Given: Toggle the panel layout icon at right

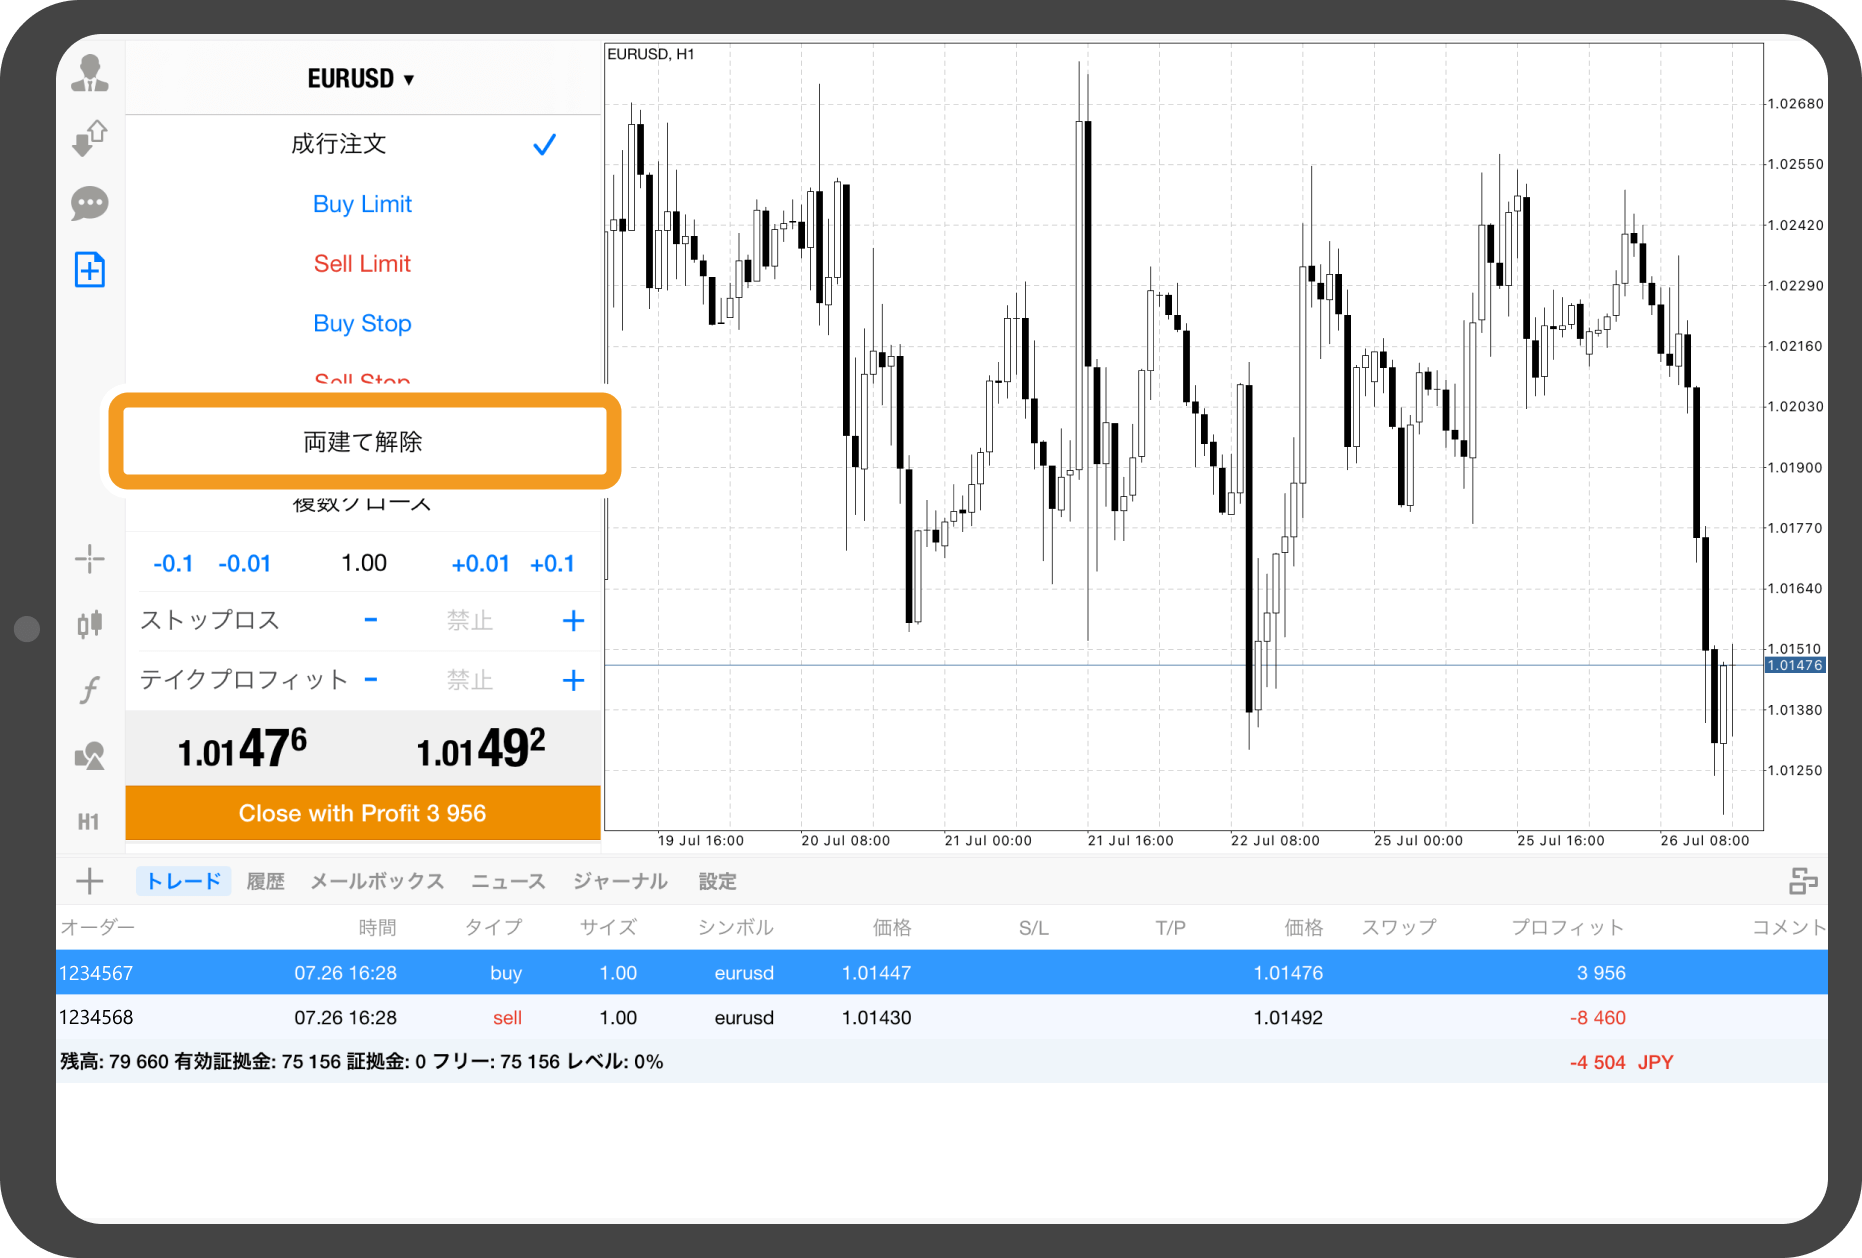Looking at the screenshot, I should pos(1802,881).
